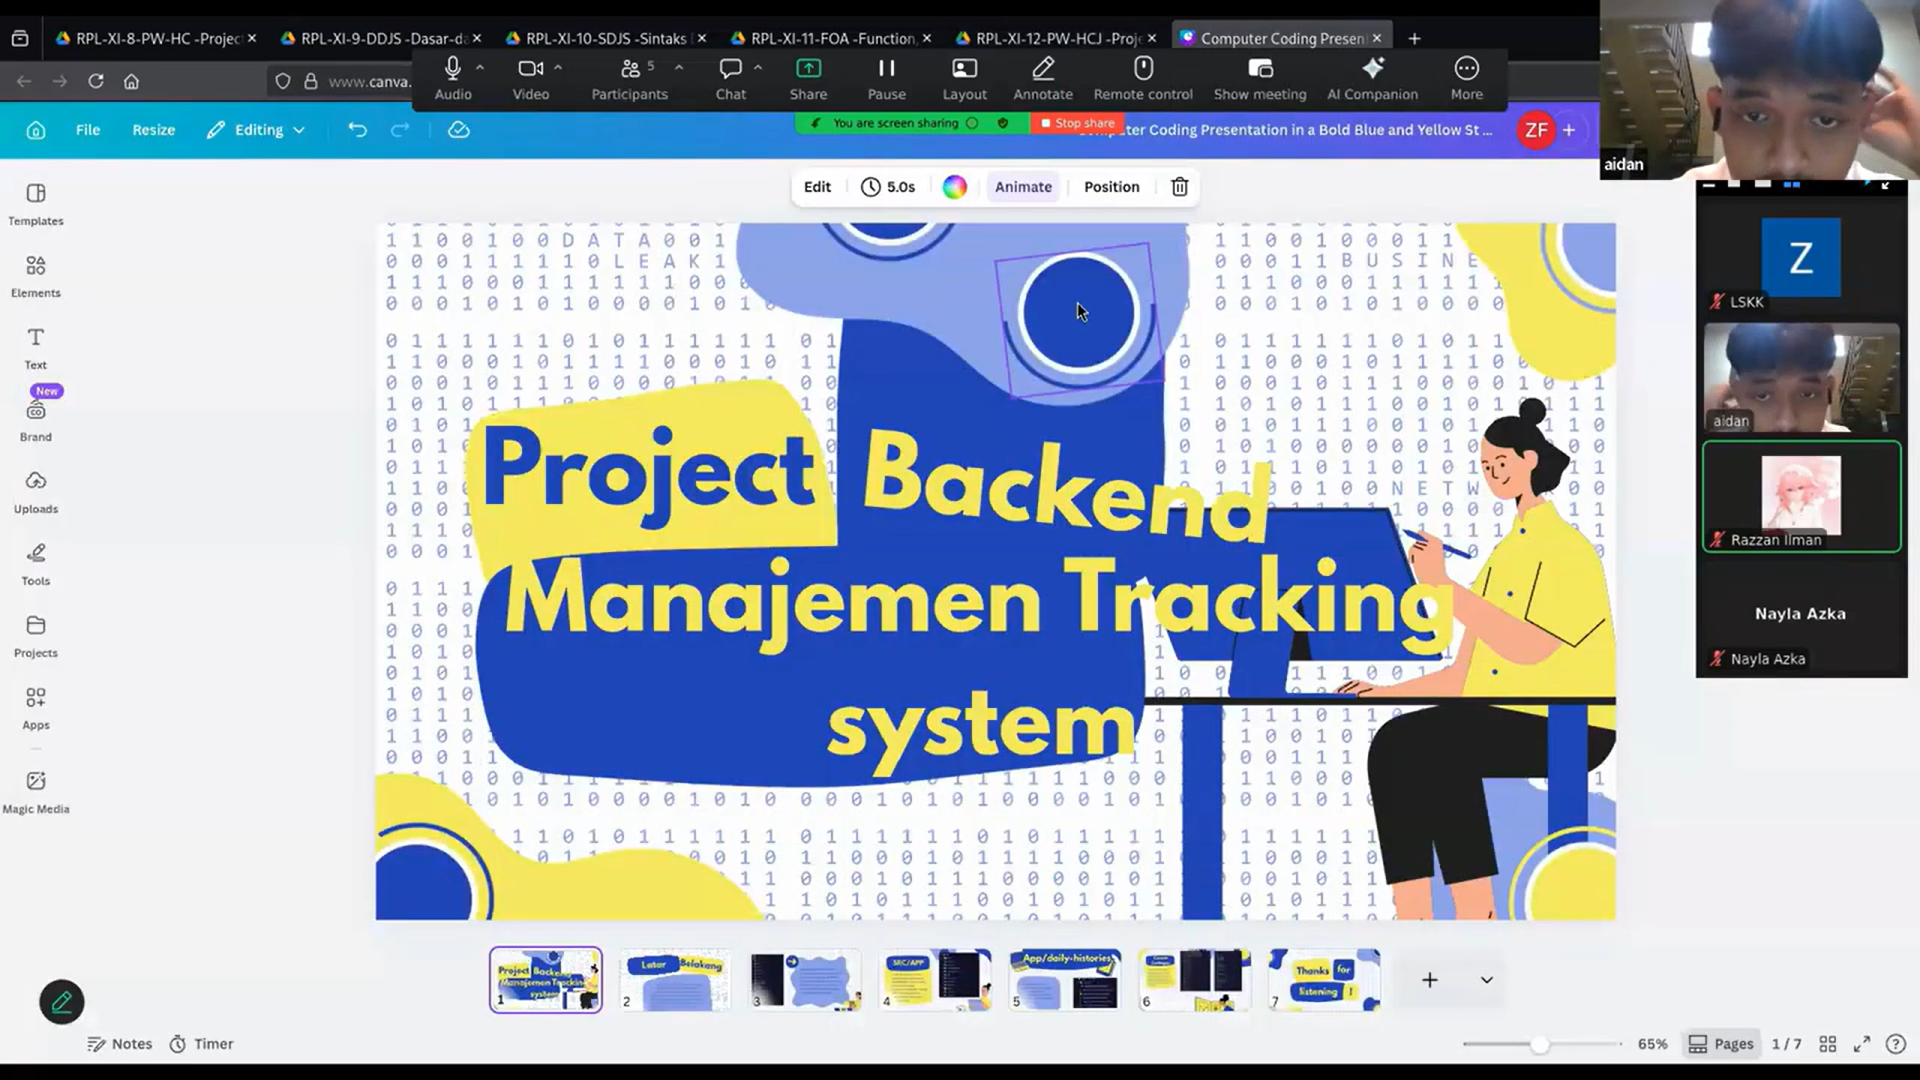This screenshot has height=1080, width=1920.
Task: Open the Zoom Annotate tool
Action: pos(1043,78)
